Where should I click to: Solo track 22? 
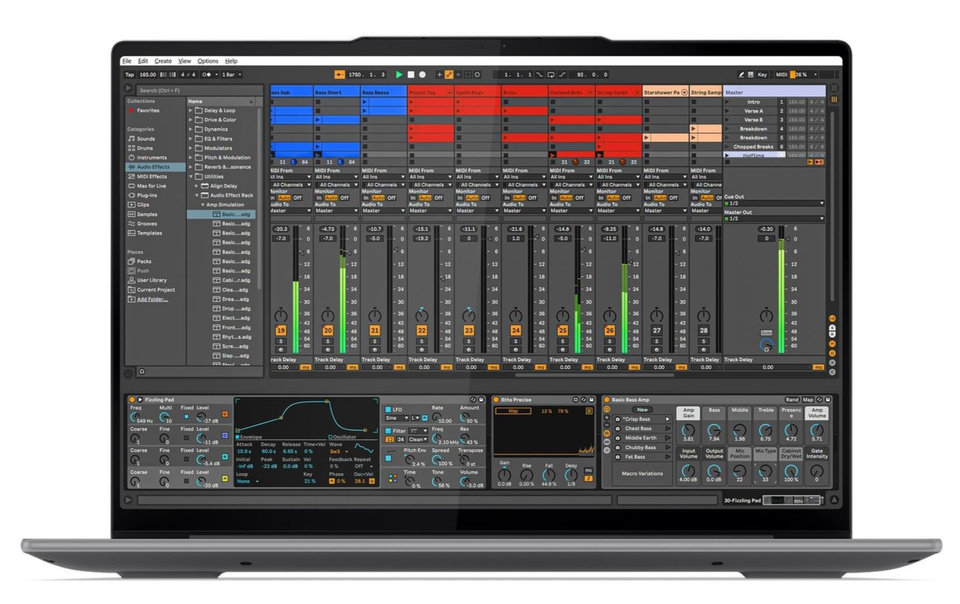[x=422, y=343]
